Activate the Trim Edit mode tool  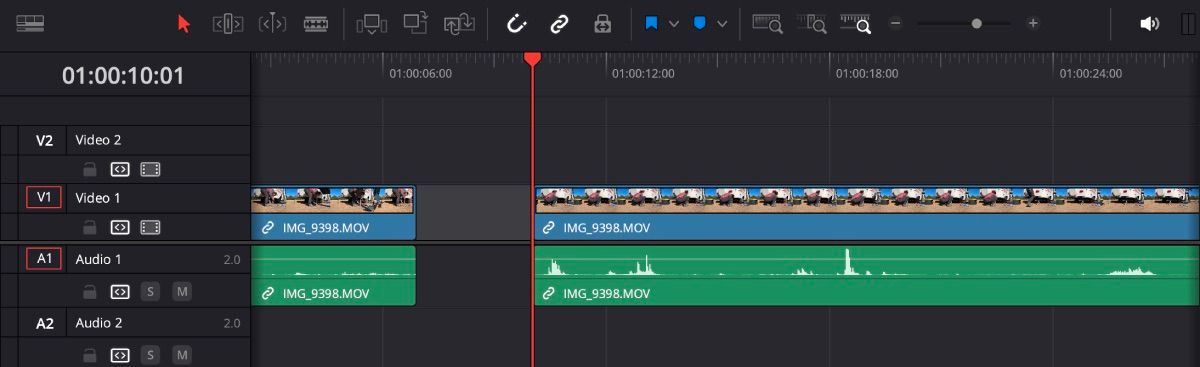(x=228, y=23)
